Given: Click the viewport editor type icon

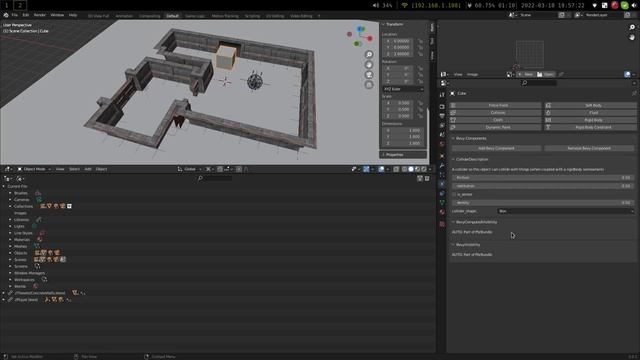Looking at the screenshot, I should (x=7, y=169).
